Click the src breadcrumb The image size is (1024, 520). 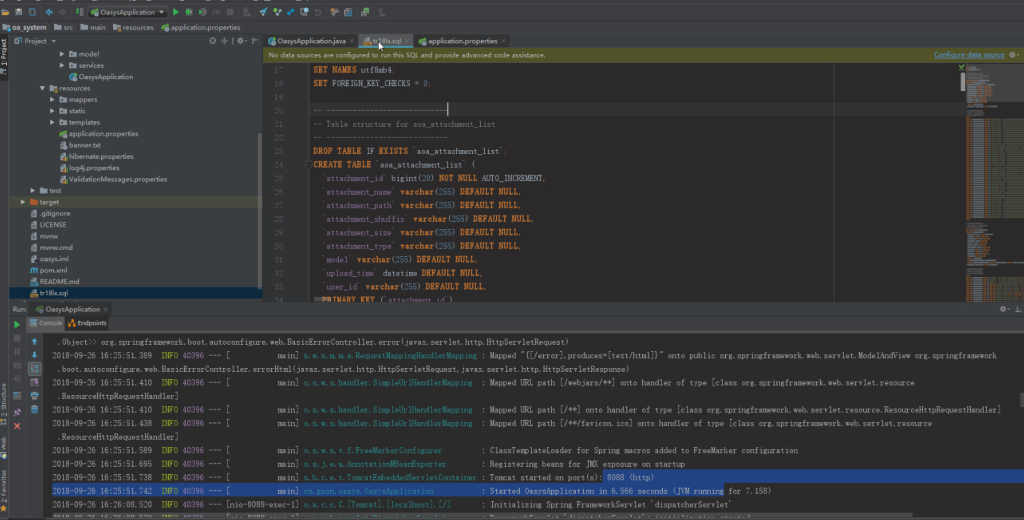pyautogui.click(x=63, y=27)
